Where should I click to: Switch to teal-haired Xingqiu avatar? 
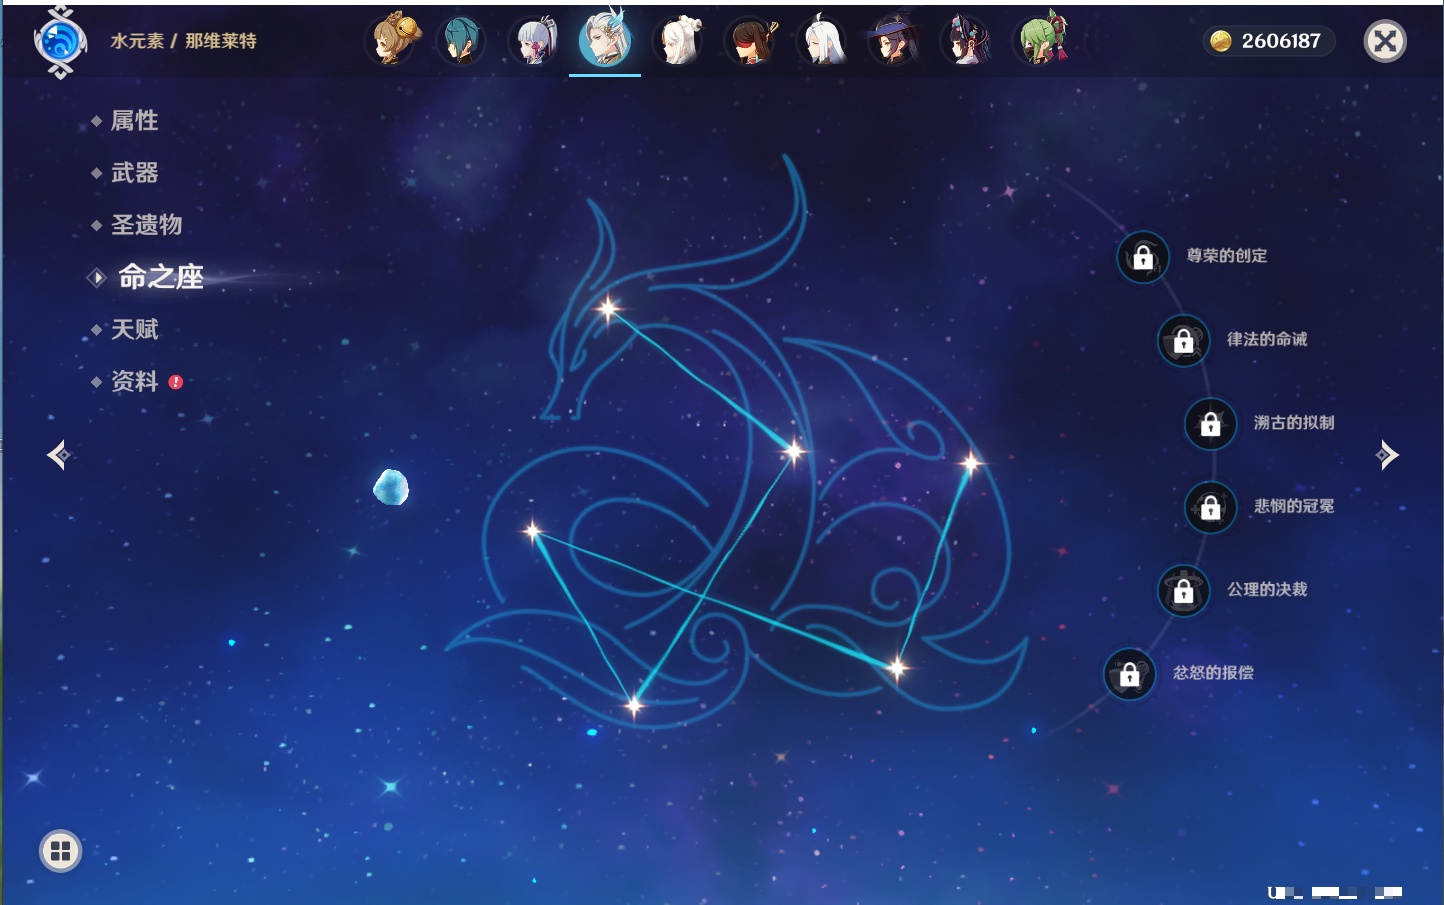tap(461, 41)
